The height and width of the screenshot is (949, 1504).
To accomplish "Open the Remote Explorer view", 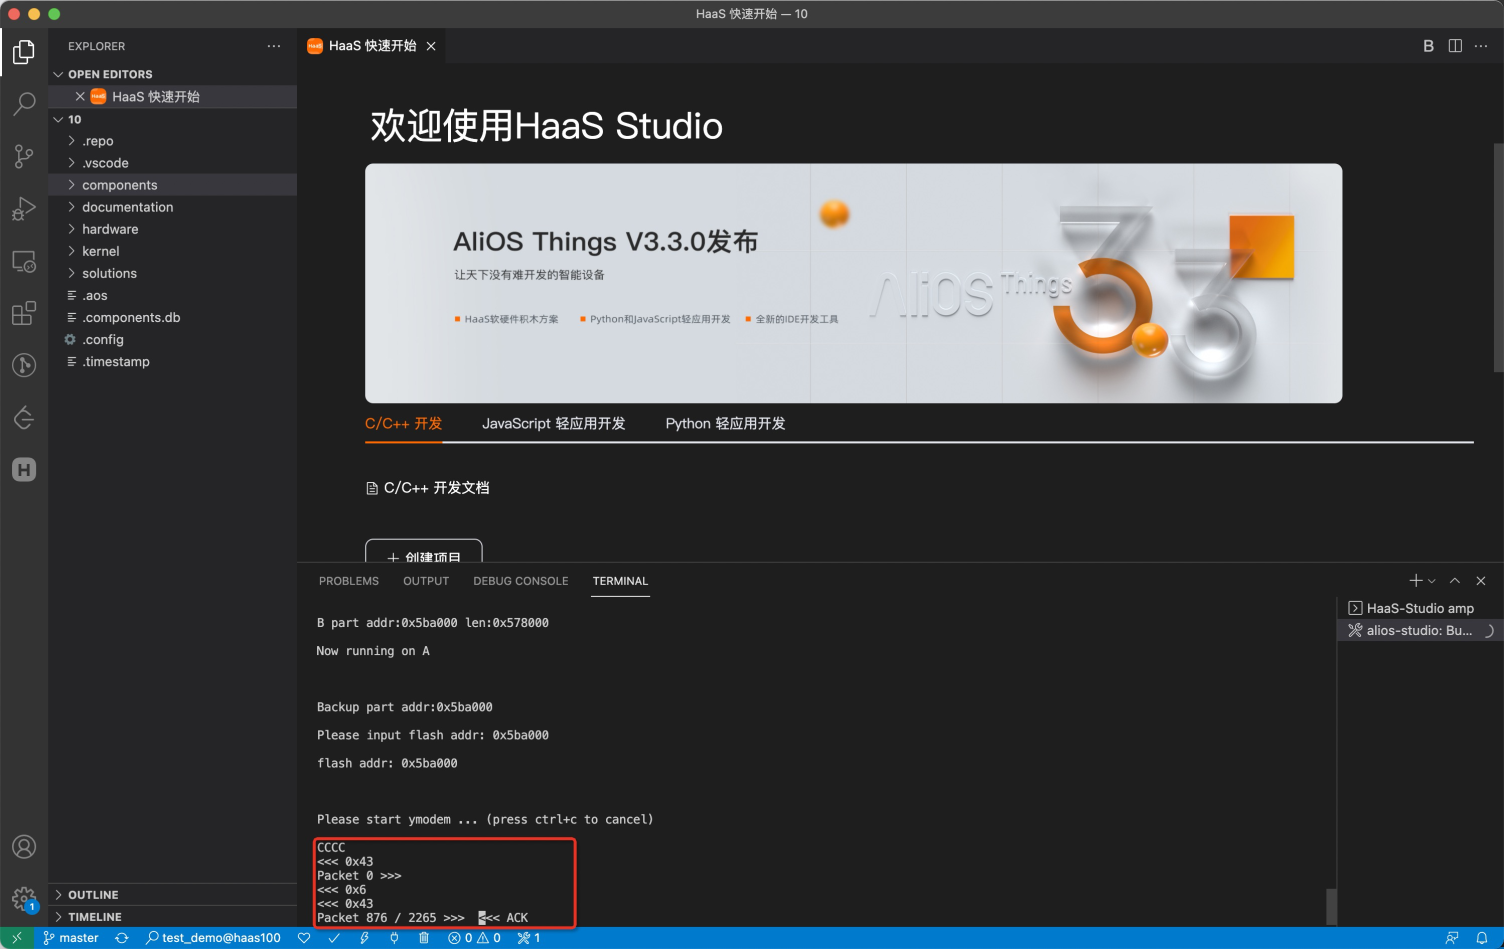I will 24,261.
